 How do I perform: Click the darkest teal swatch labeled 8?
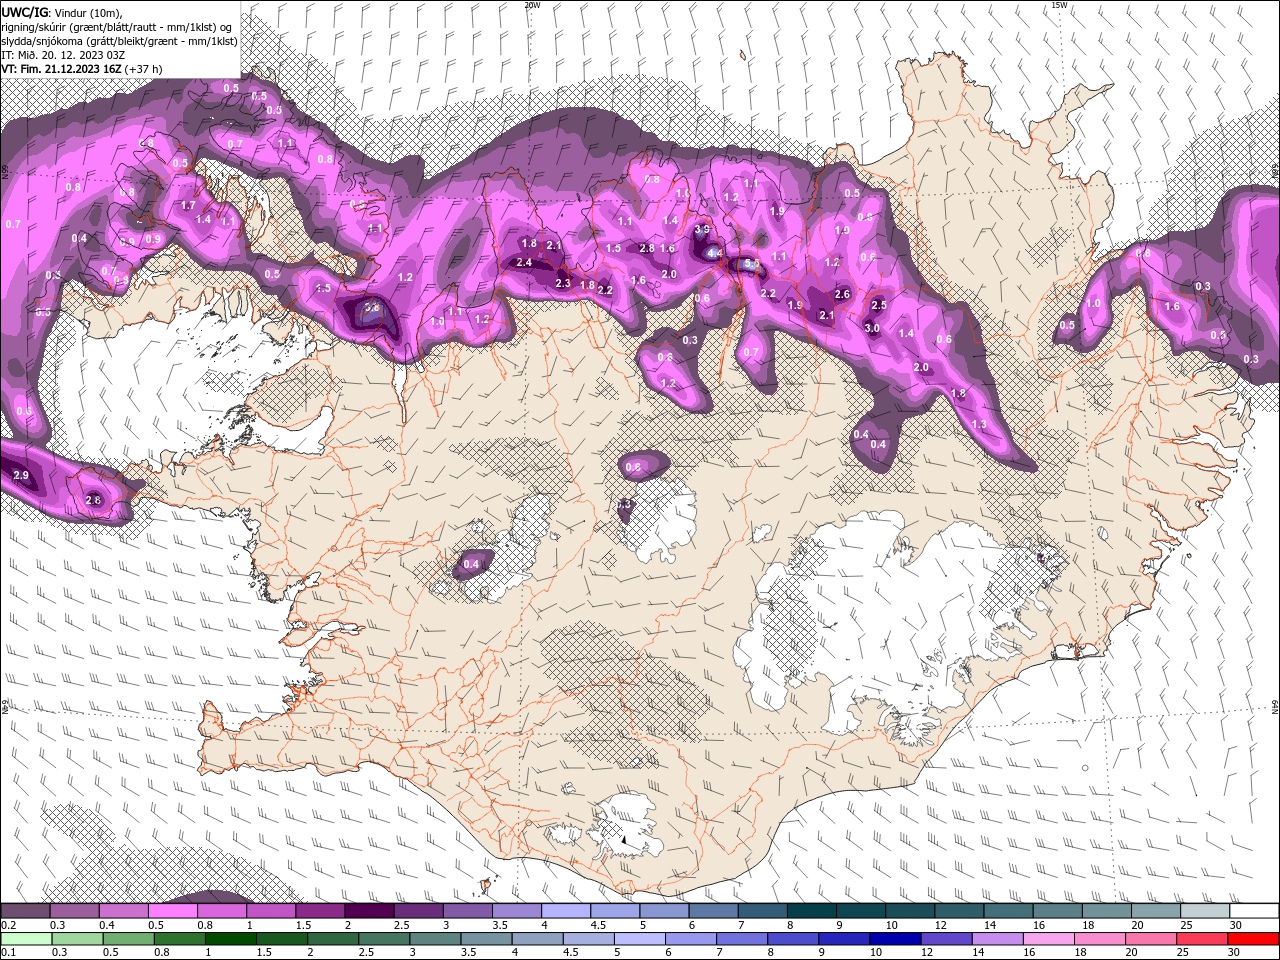coord(812,911)
